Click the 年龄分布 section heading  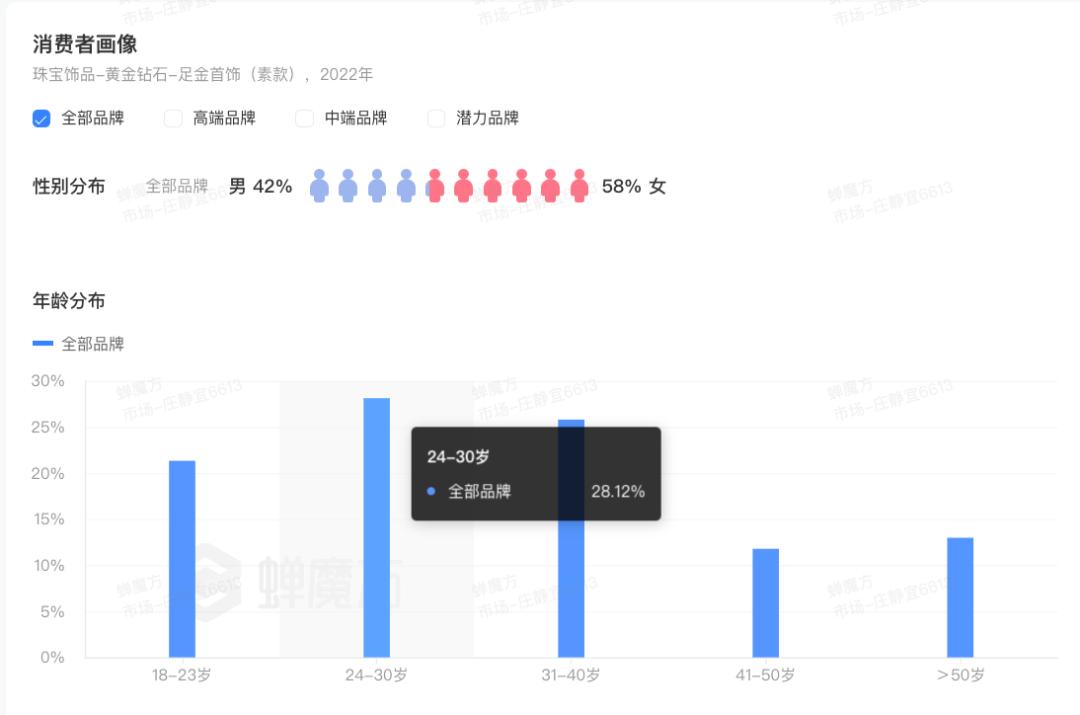click(x=66, y=301)
